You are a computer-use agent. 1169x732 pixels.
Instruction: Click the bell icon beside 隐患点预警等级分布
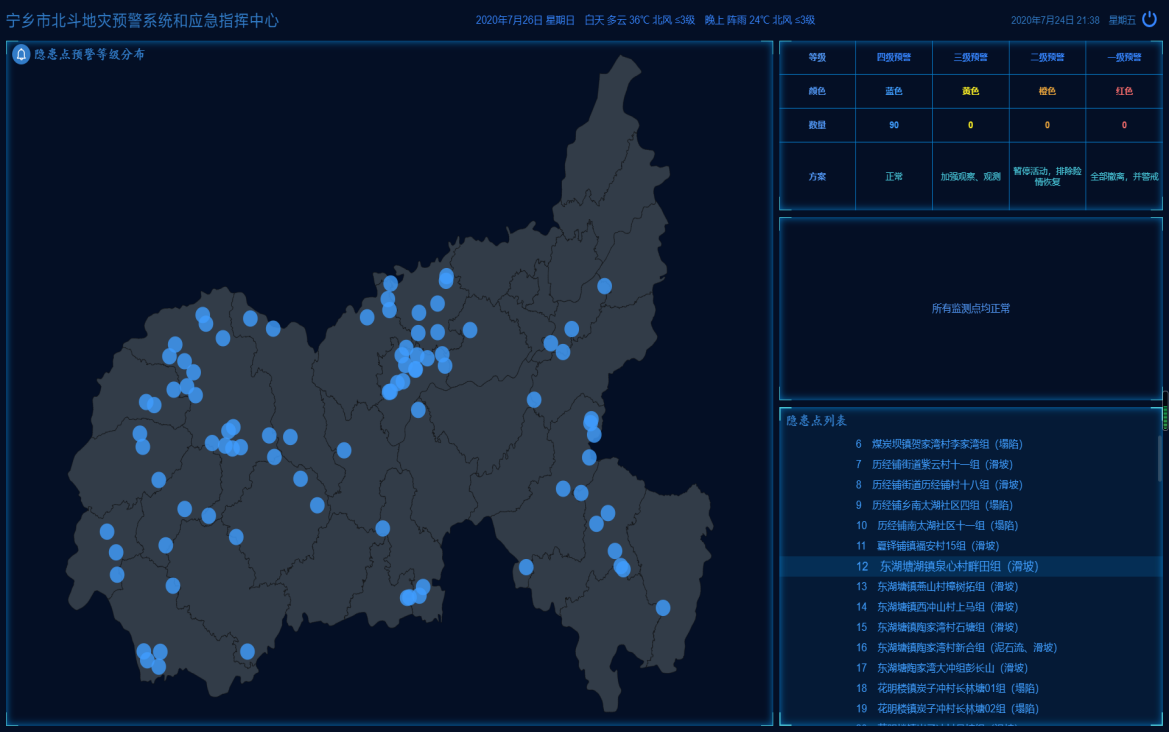(20, 55)
